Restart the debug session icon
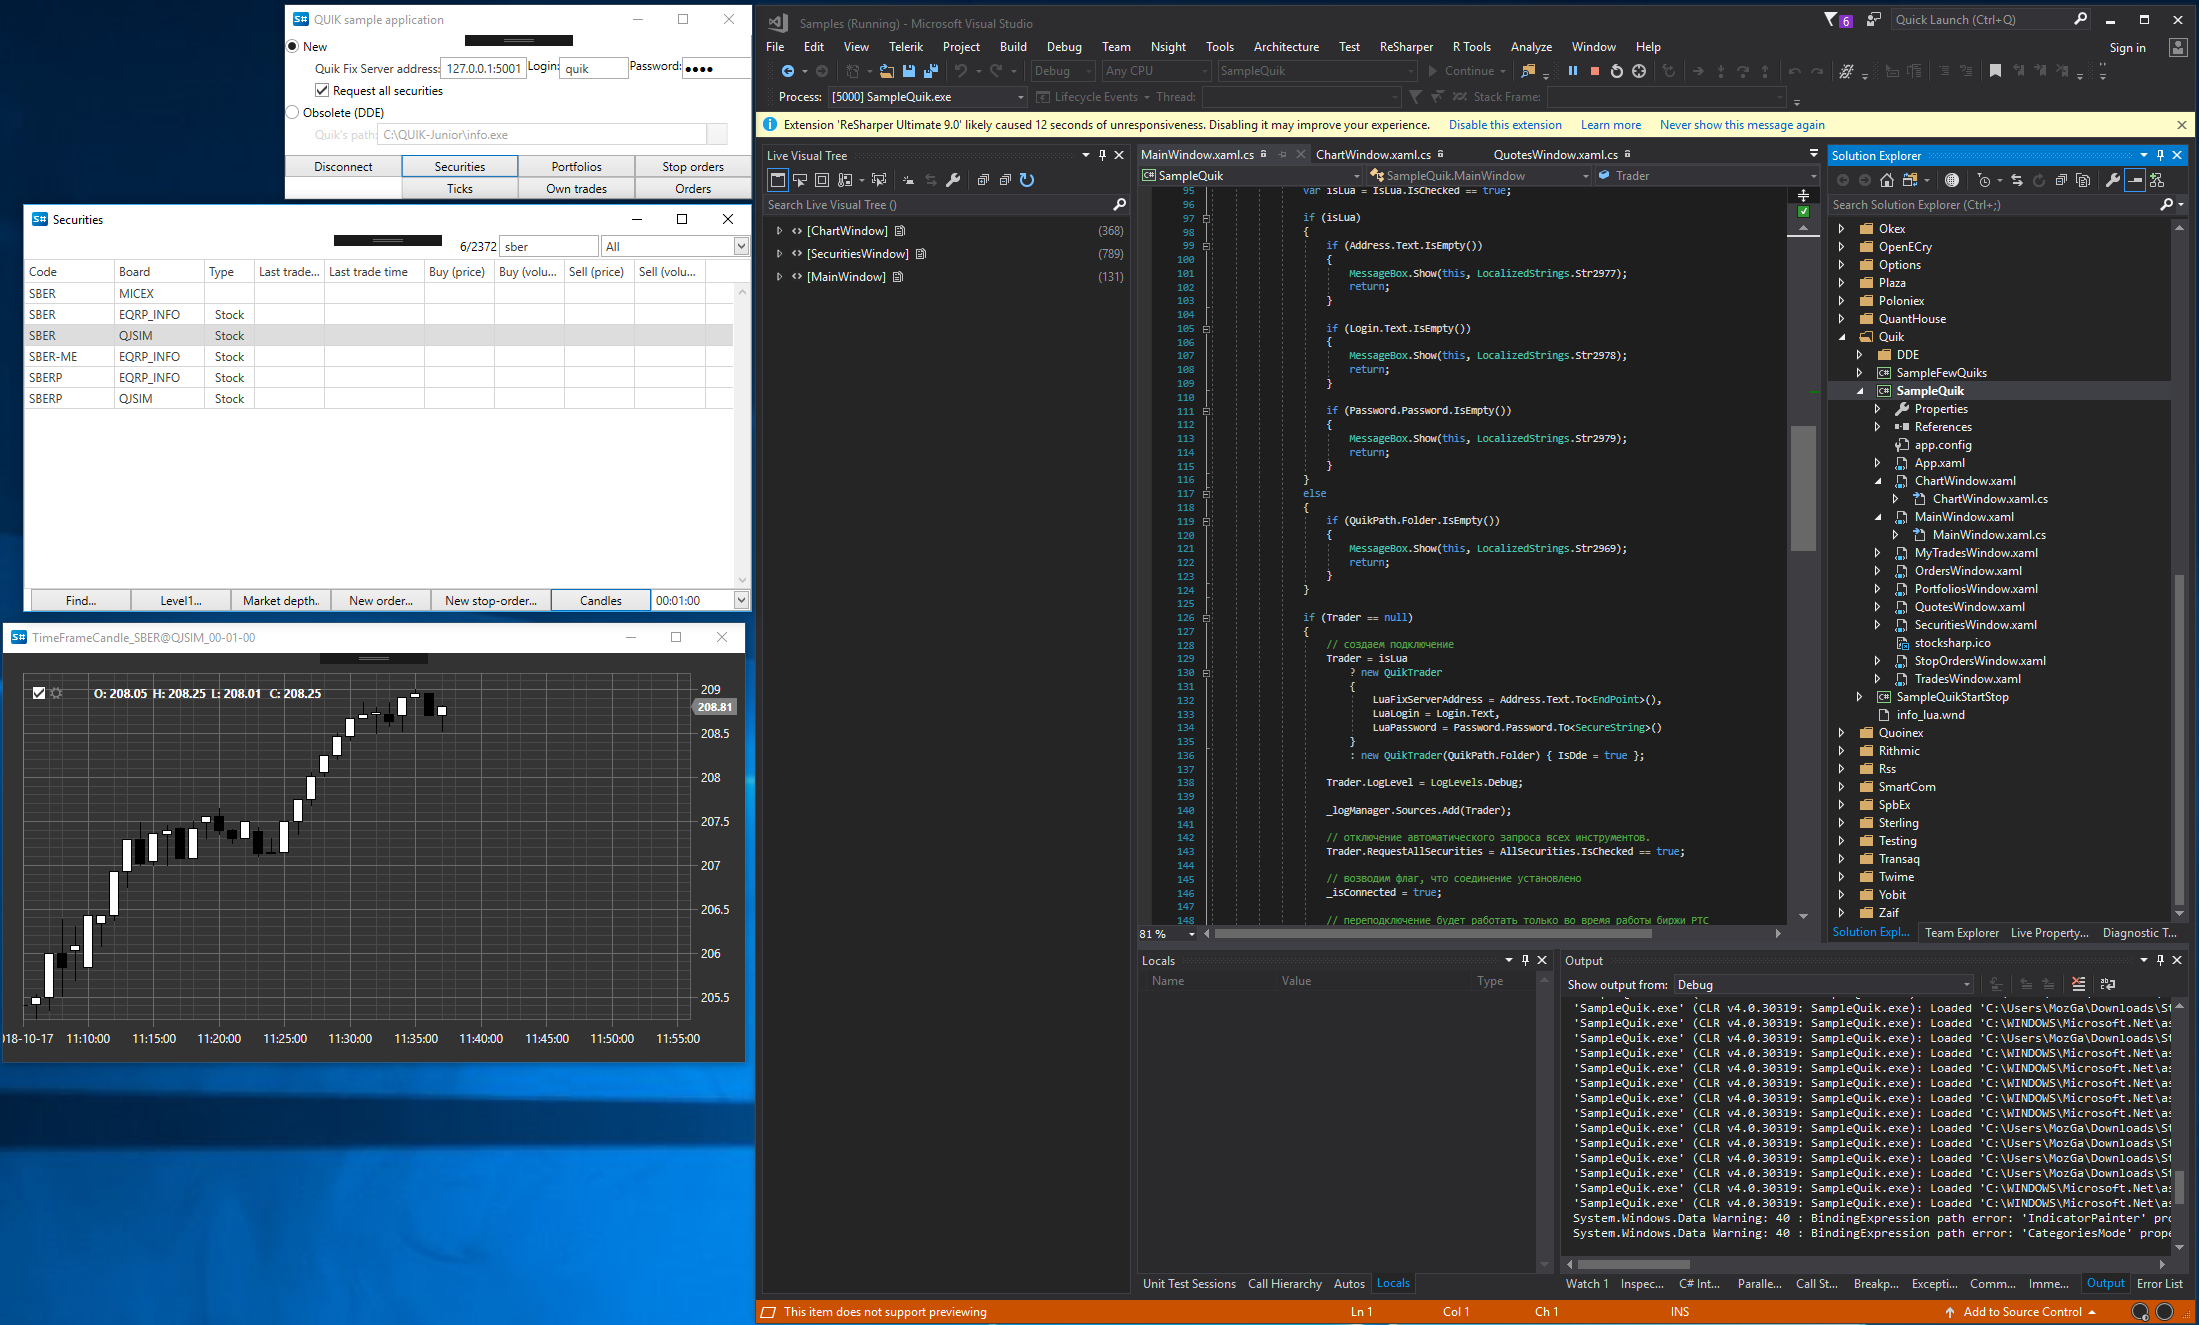Viewport: 2199px width, 1325px height. tap(1617, 71)
